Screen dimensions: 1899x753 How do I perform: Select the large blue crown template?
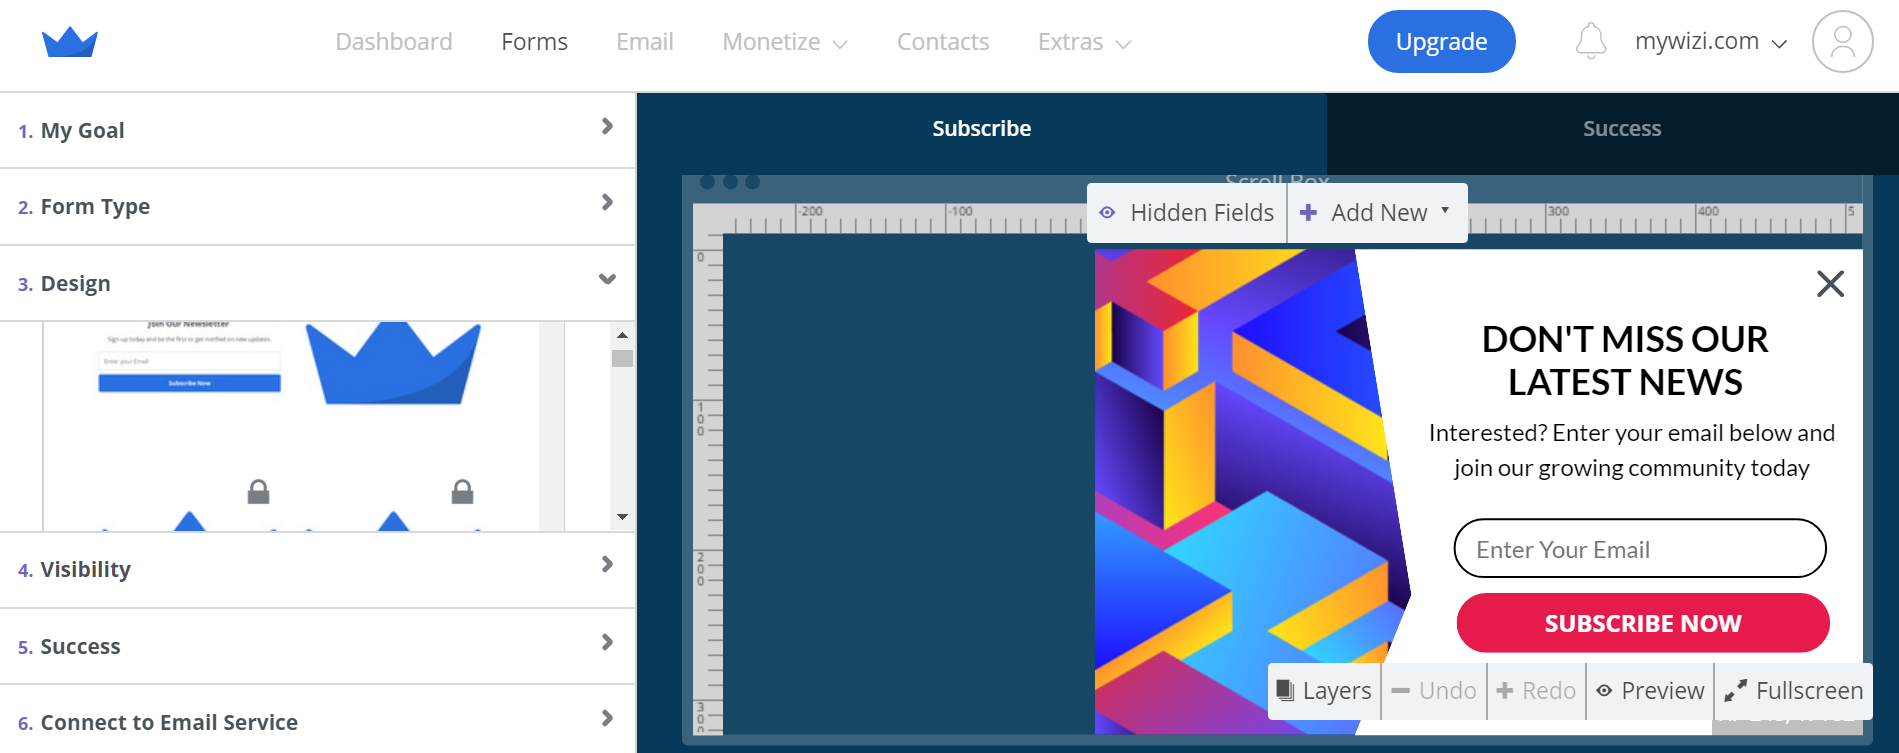click(x=394, y=363)
